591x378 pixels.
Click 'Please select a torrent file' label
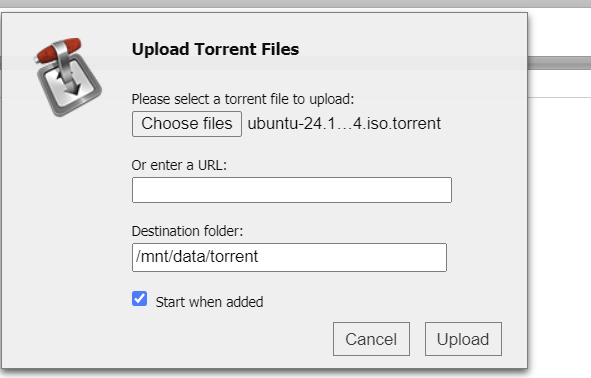point(243,99)
